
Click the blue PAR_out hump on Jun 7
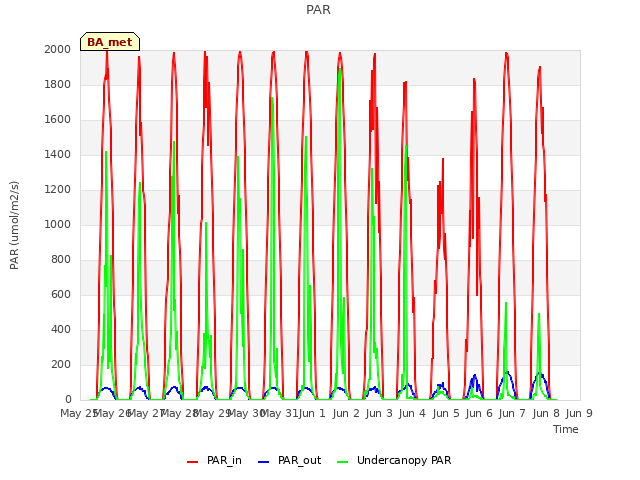tap(507, 372)
